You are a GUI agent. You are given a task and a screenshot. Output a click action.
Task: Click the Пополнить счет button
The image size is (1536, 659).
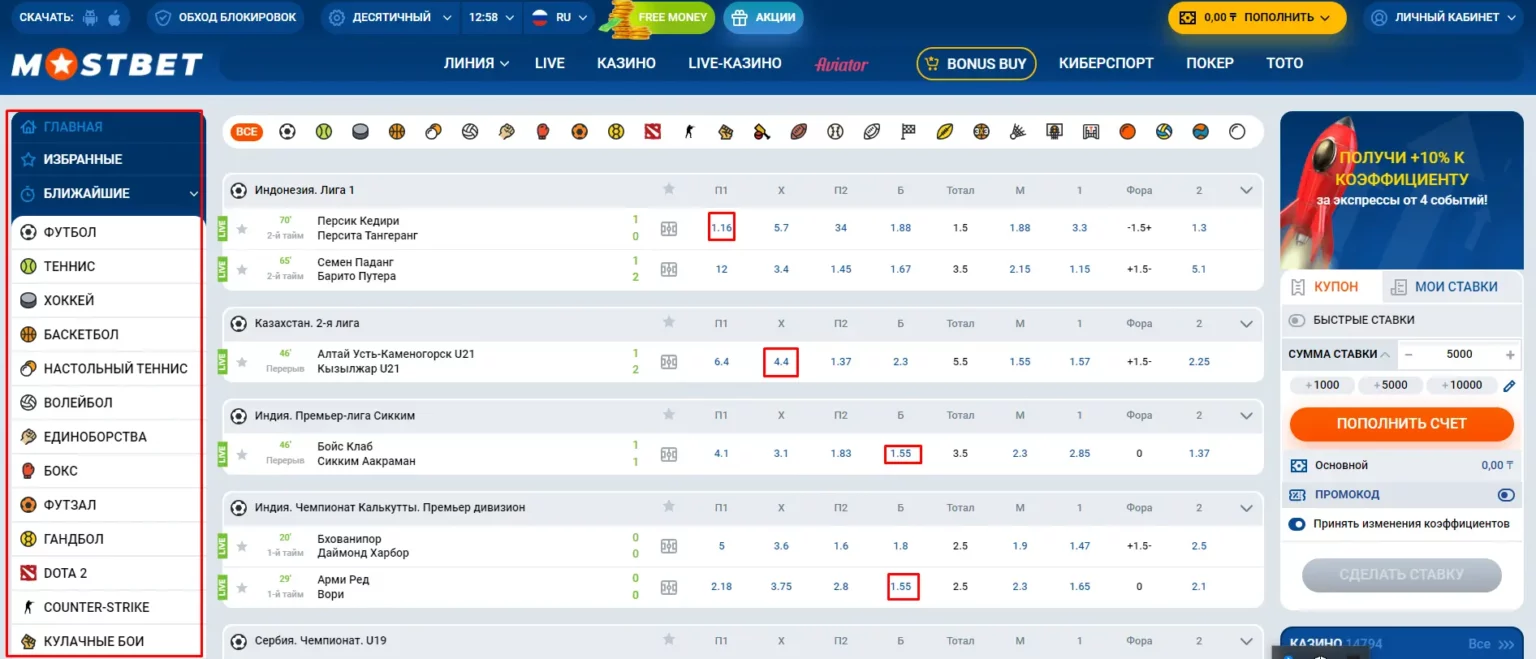pyautogui.click(x=1401, y=424)
